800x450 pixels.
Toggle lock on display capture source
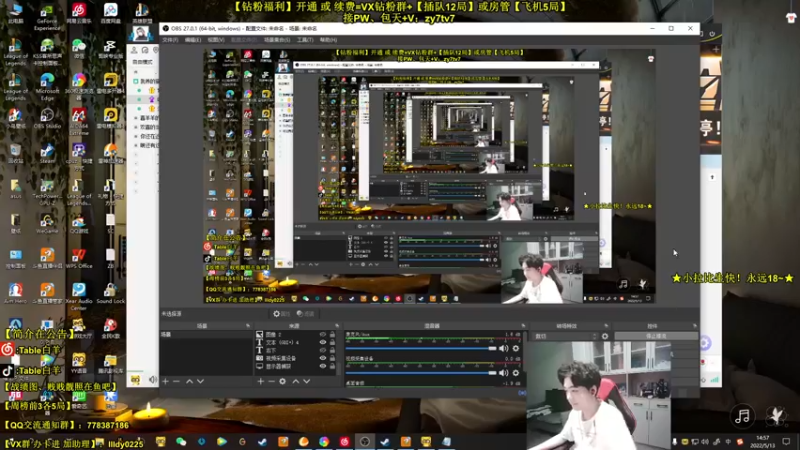coord(332,366)
